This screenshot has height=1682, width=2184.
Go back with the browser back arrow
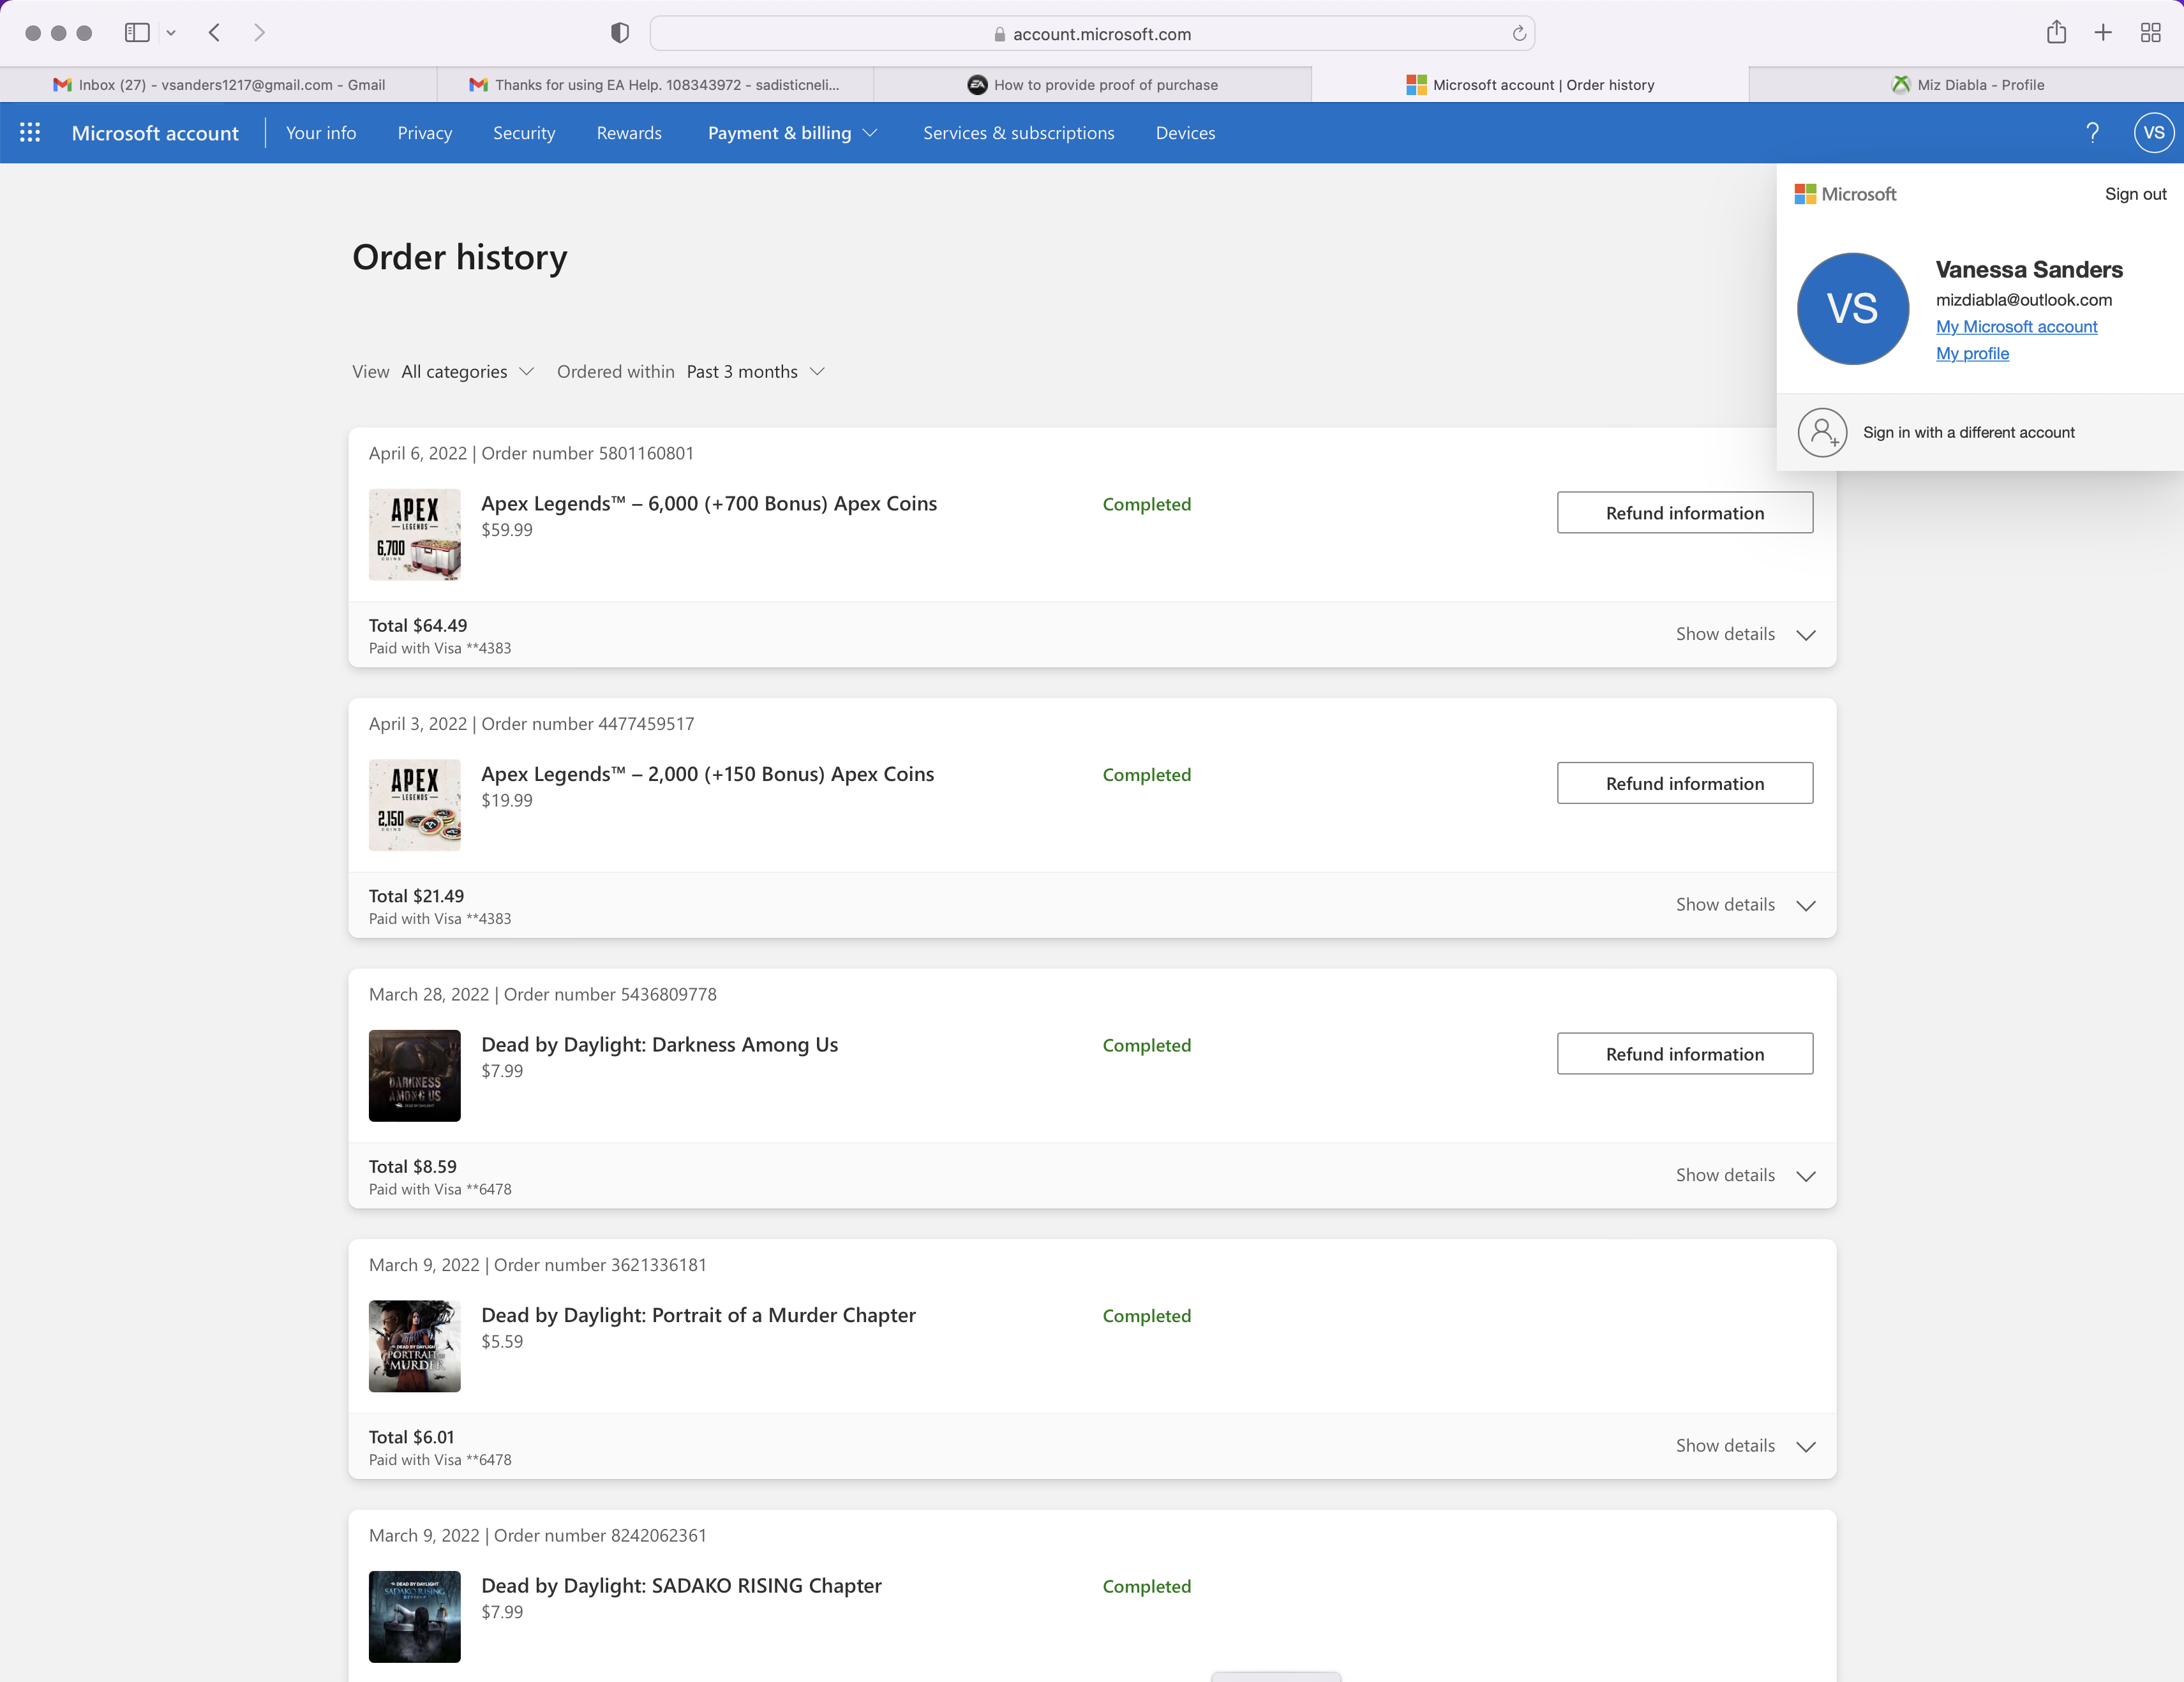214,33
